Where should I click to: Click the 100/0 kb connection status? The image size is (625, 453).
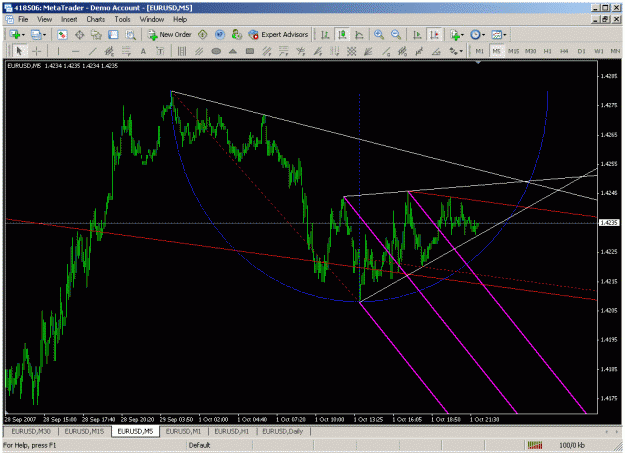[572, 445]
